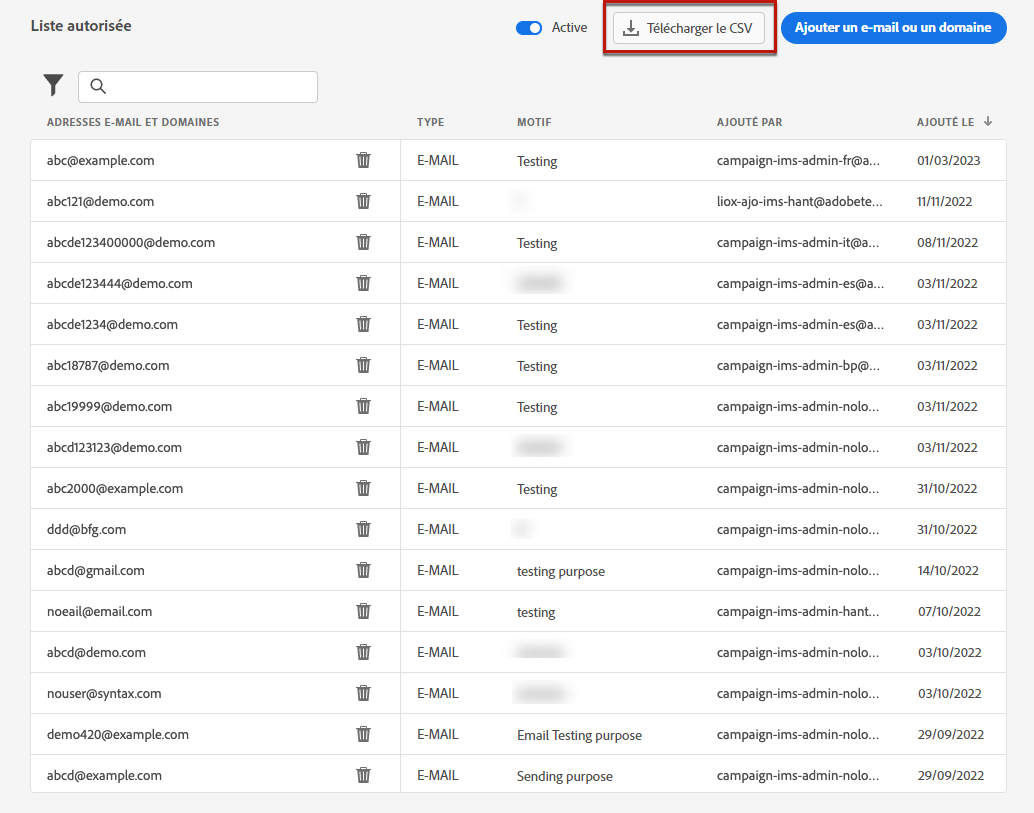Screen dimensions: 1034x813
Task: Click the Type column header
Action: click(430, 122)
